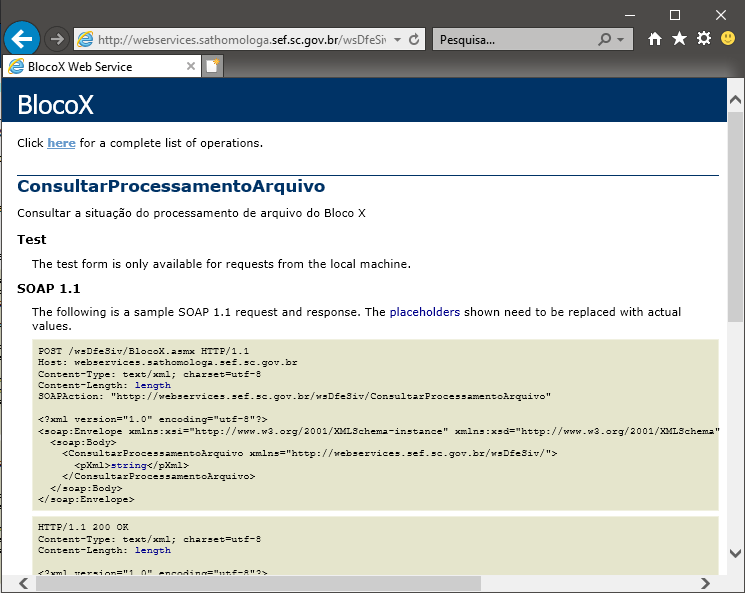Click 'Consultar a situação do processamento' description
Screen dimensions: 745x593
pos(191,213)
